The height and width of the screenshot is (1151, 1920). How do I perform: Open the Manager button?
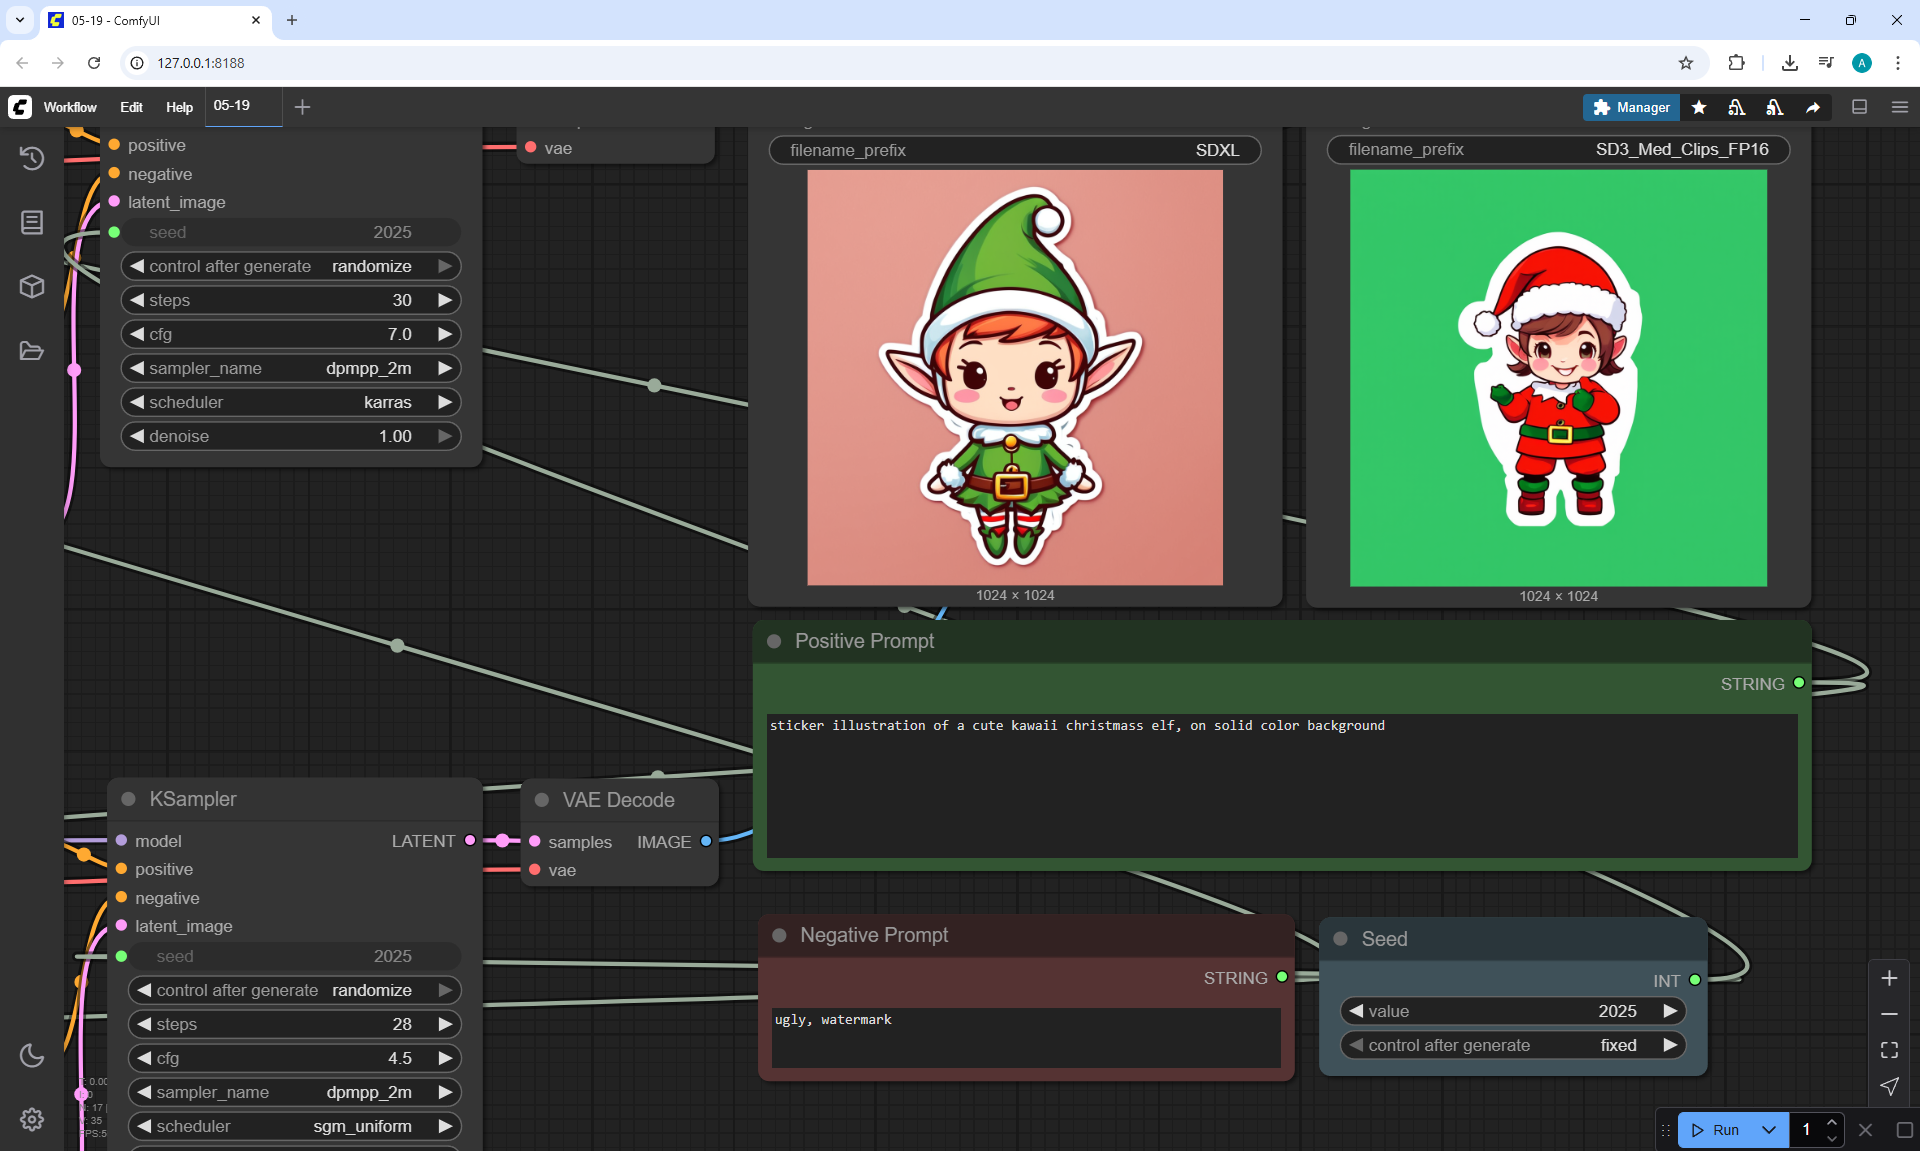[1631, 107]
